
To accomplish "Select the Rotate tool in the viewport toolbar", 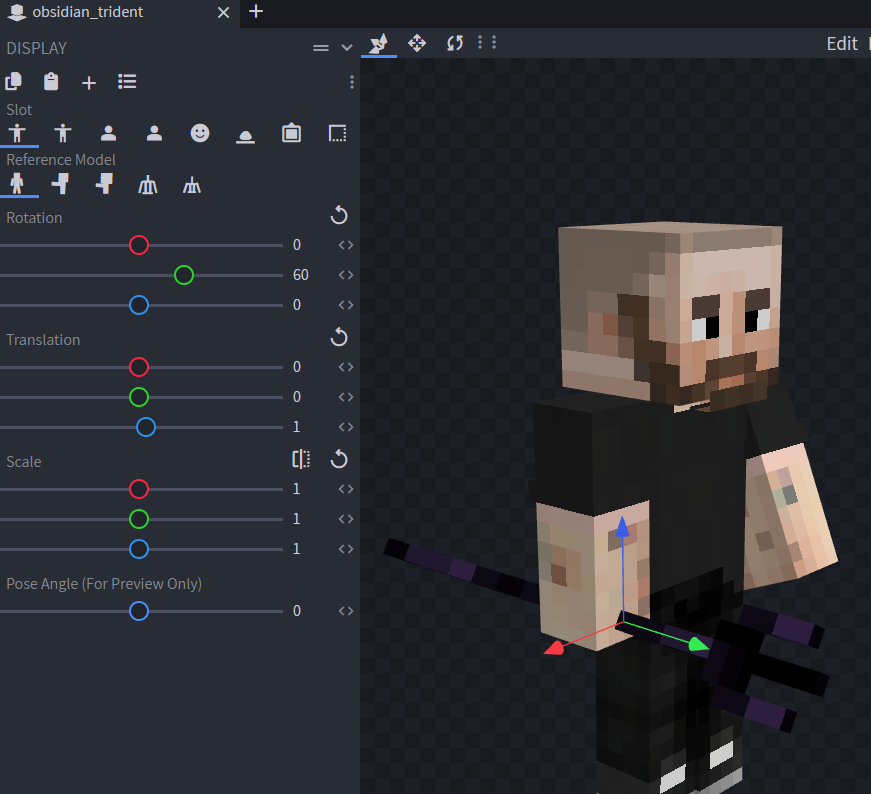I will (455, 43).
